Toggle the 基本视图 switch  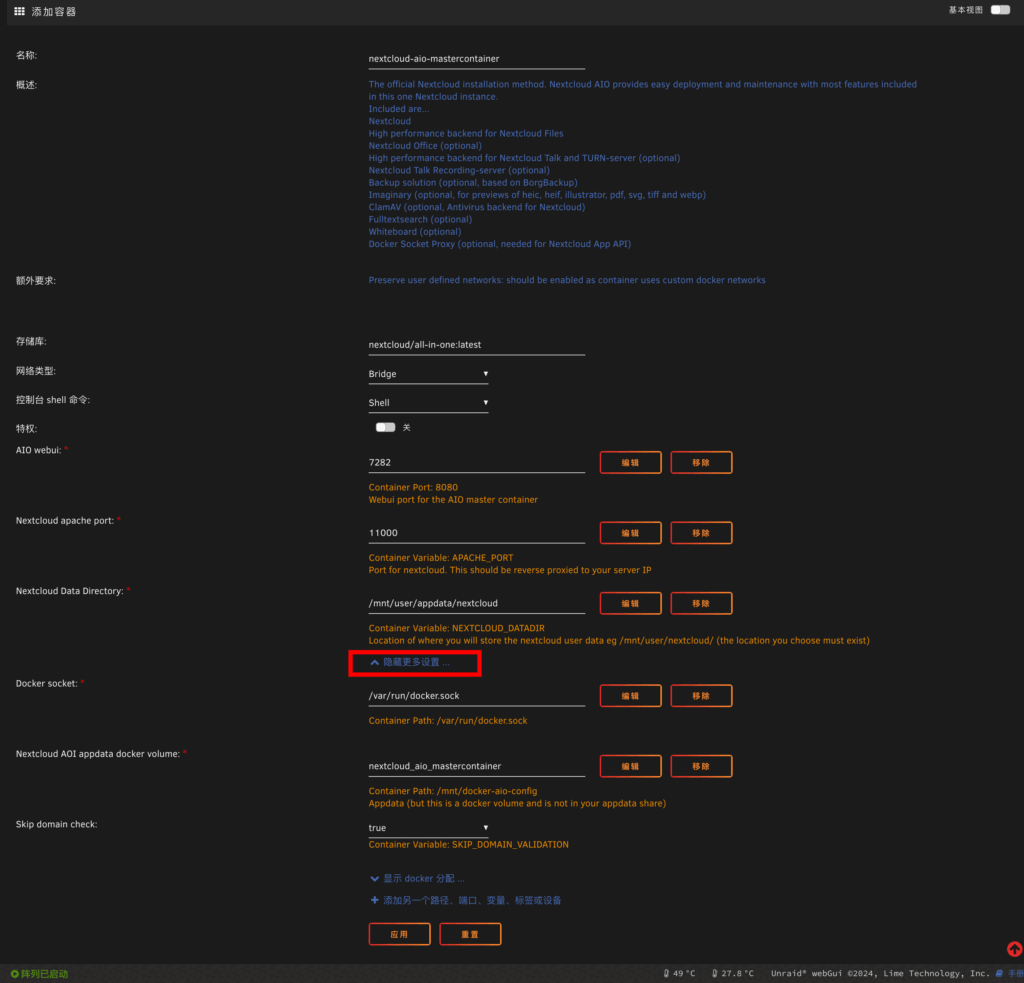tap(1000, 10)
